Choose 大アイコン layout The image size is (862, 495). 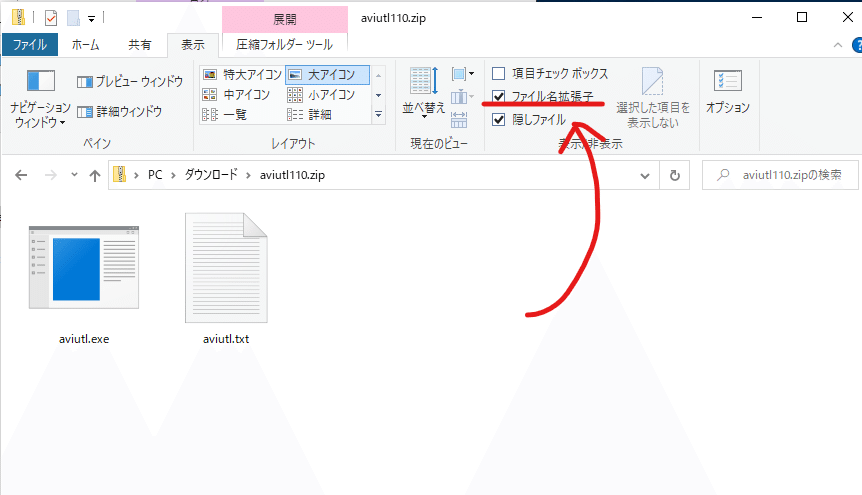[327, 74]
